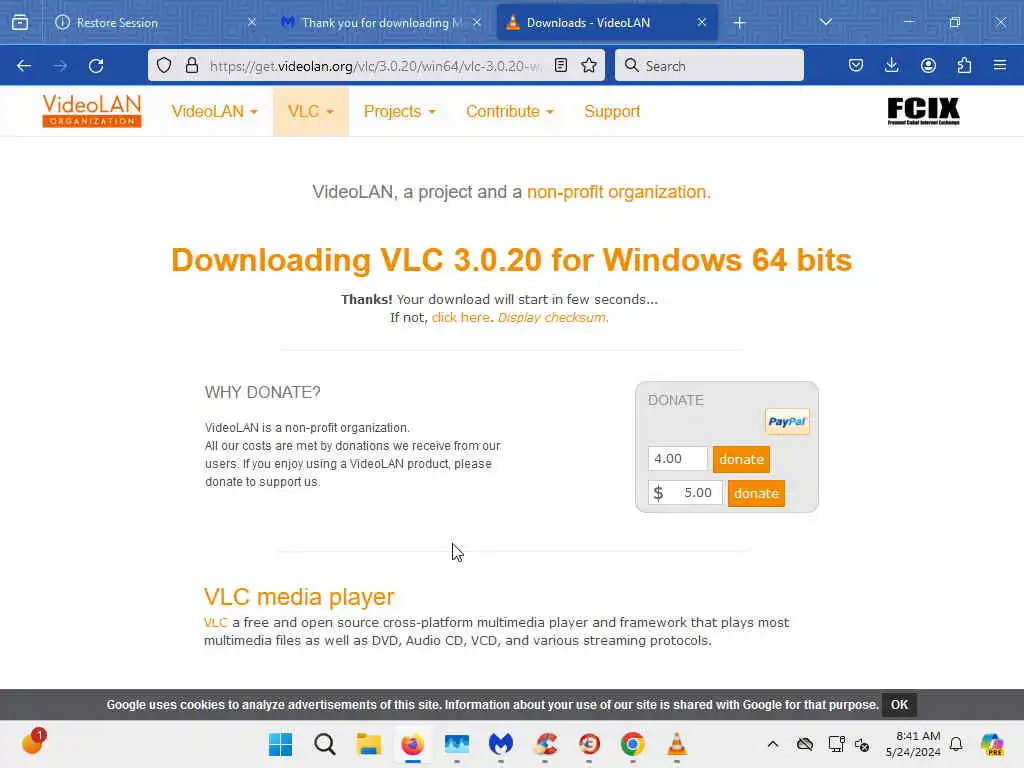1024x768 pixels.
Task: Click the VideoLAN organization logo
Action: coord(91,110)
